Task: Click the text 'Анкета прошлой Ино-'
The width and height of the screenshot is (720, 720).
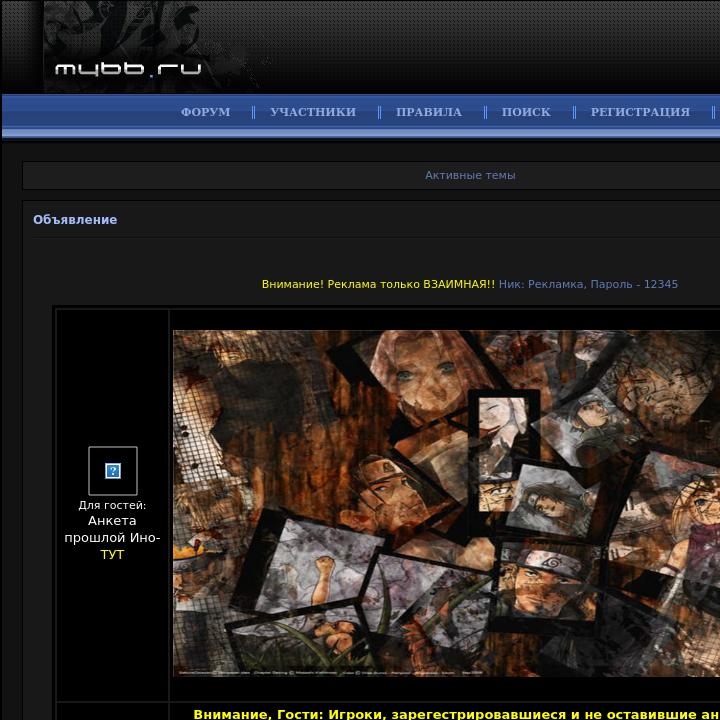Action: coord(112,529)
